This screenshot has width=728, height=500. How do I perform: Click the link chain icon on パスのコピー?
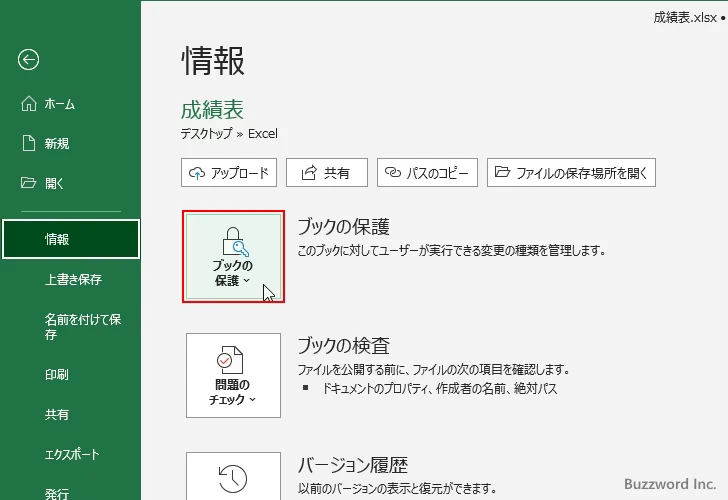(x=393, y=172)
